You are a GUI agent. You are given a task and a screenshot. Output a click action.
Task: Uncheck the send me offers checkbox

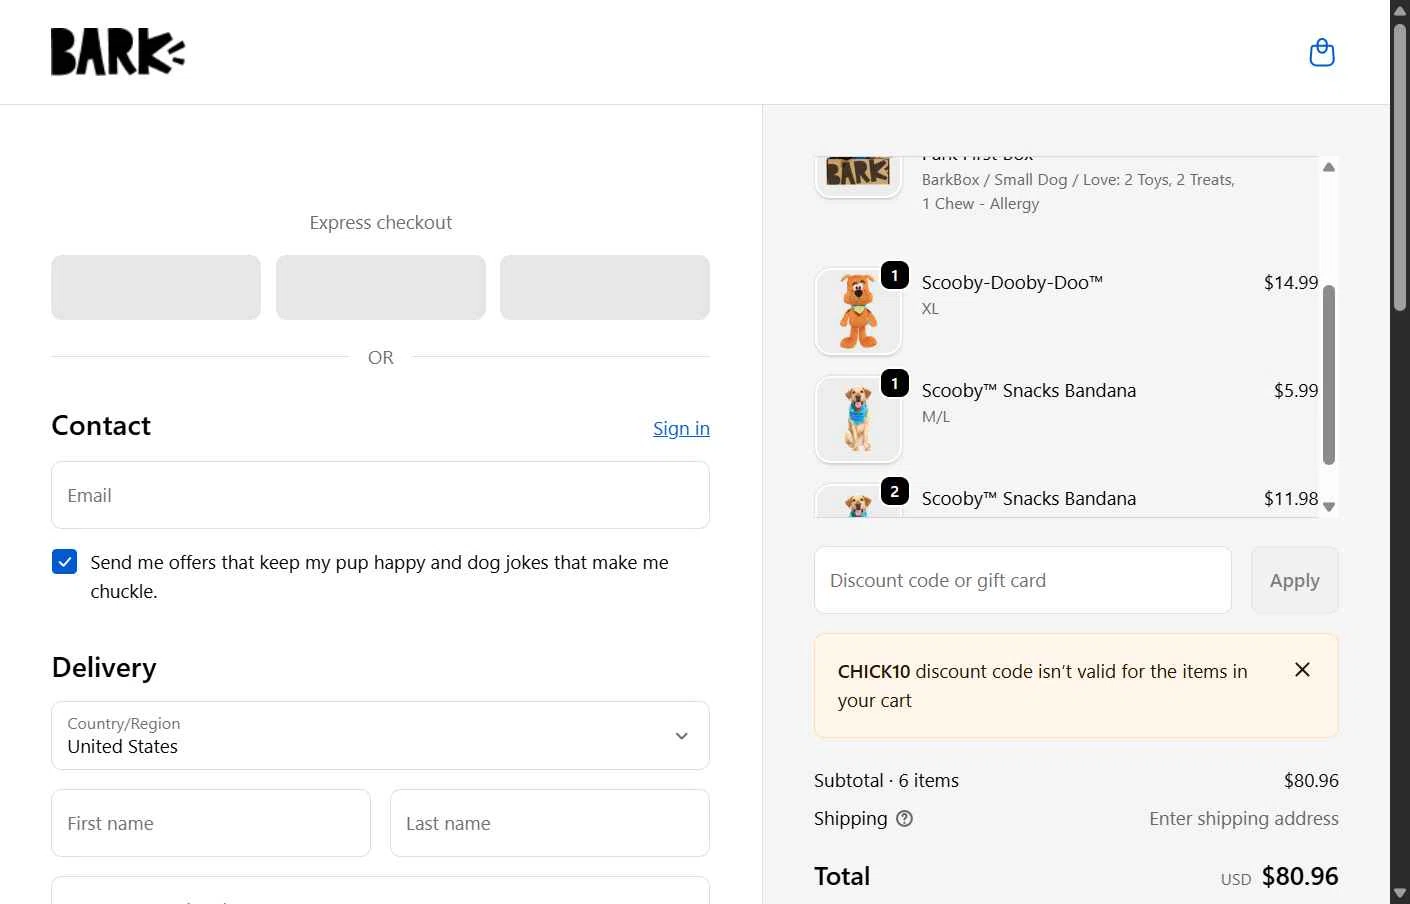tap(64, 562)
